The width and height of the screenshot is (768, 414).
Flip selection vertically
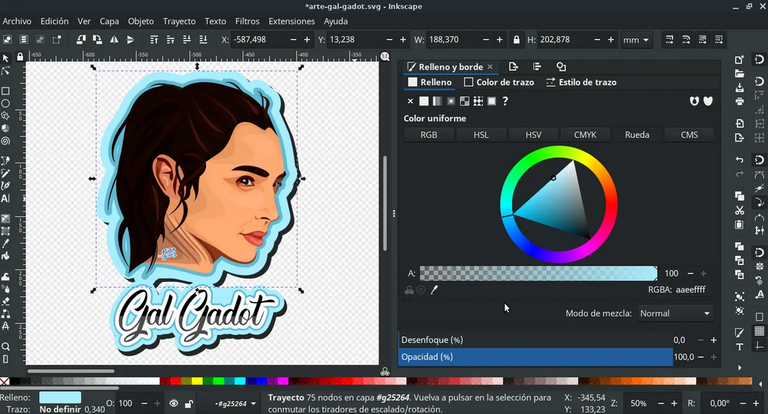pos(130,40)
